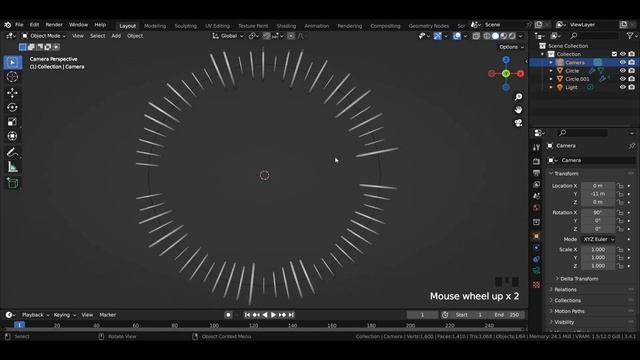Hide Circle.001 via its eye icon

pyautogui.click(x=622, y=79)
